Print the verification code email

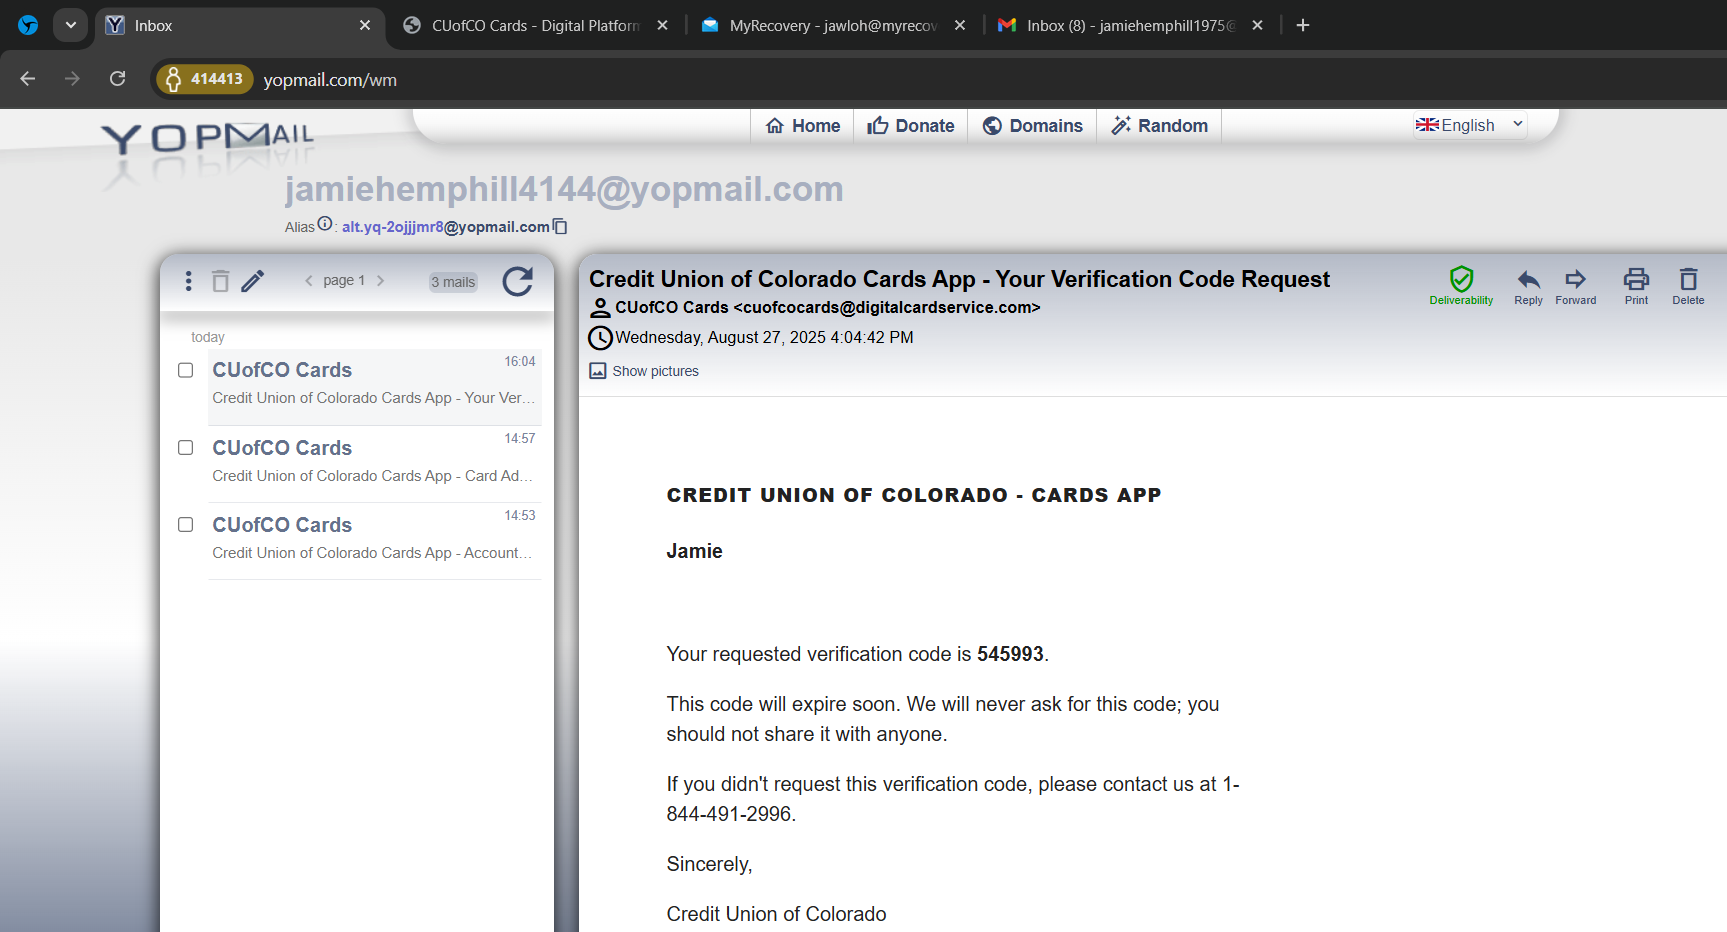click(1636, 280)
